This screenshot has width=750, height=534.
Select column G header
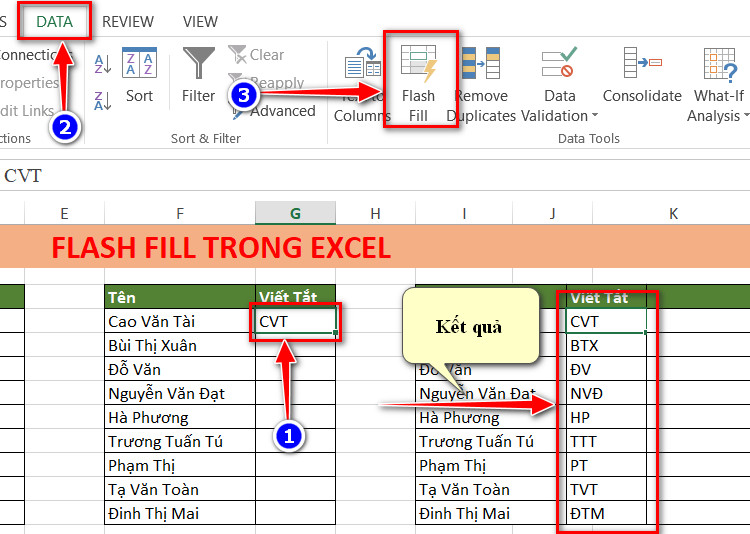tap(296, 213)
